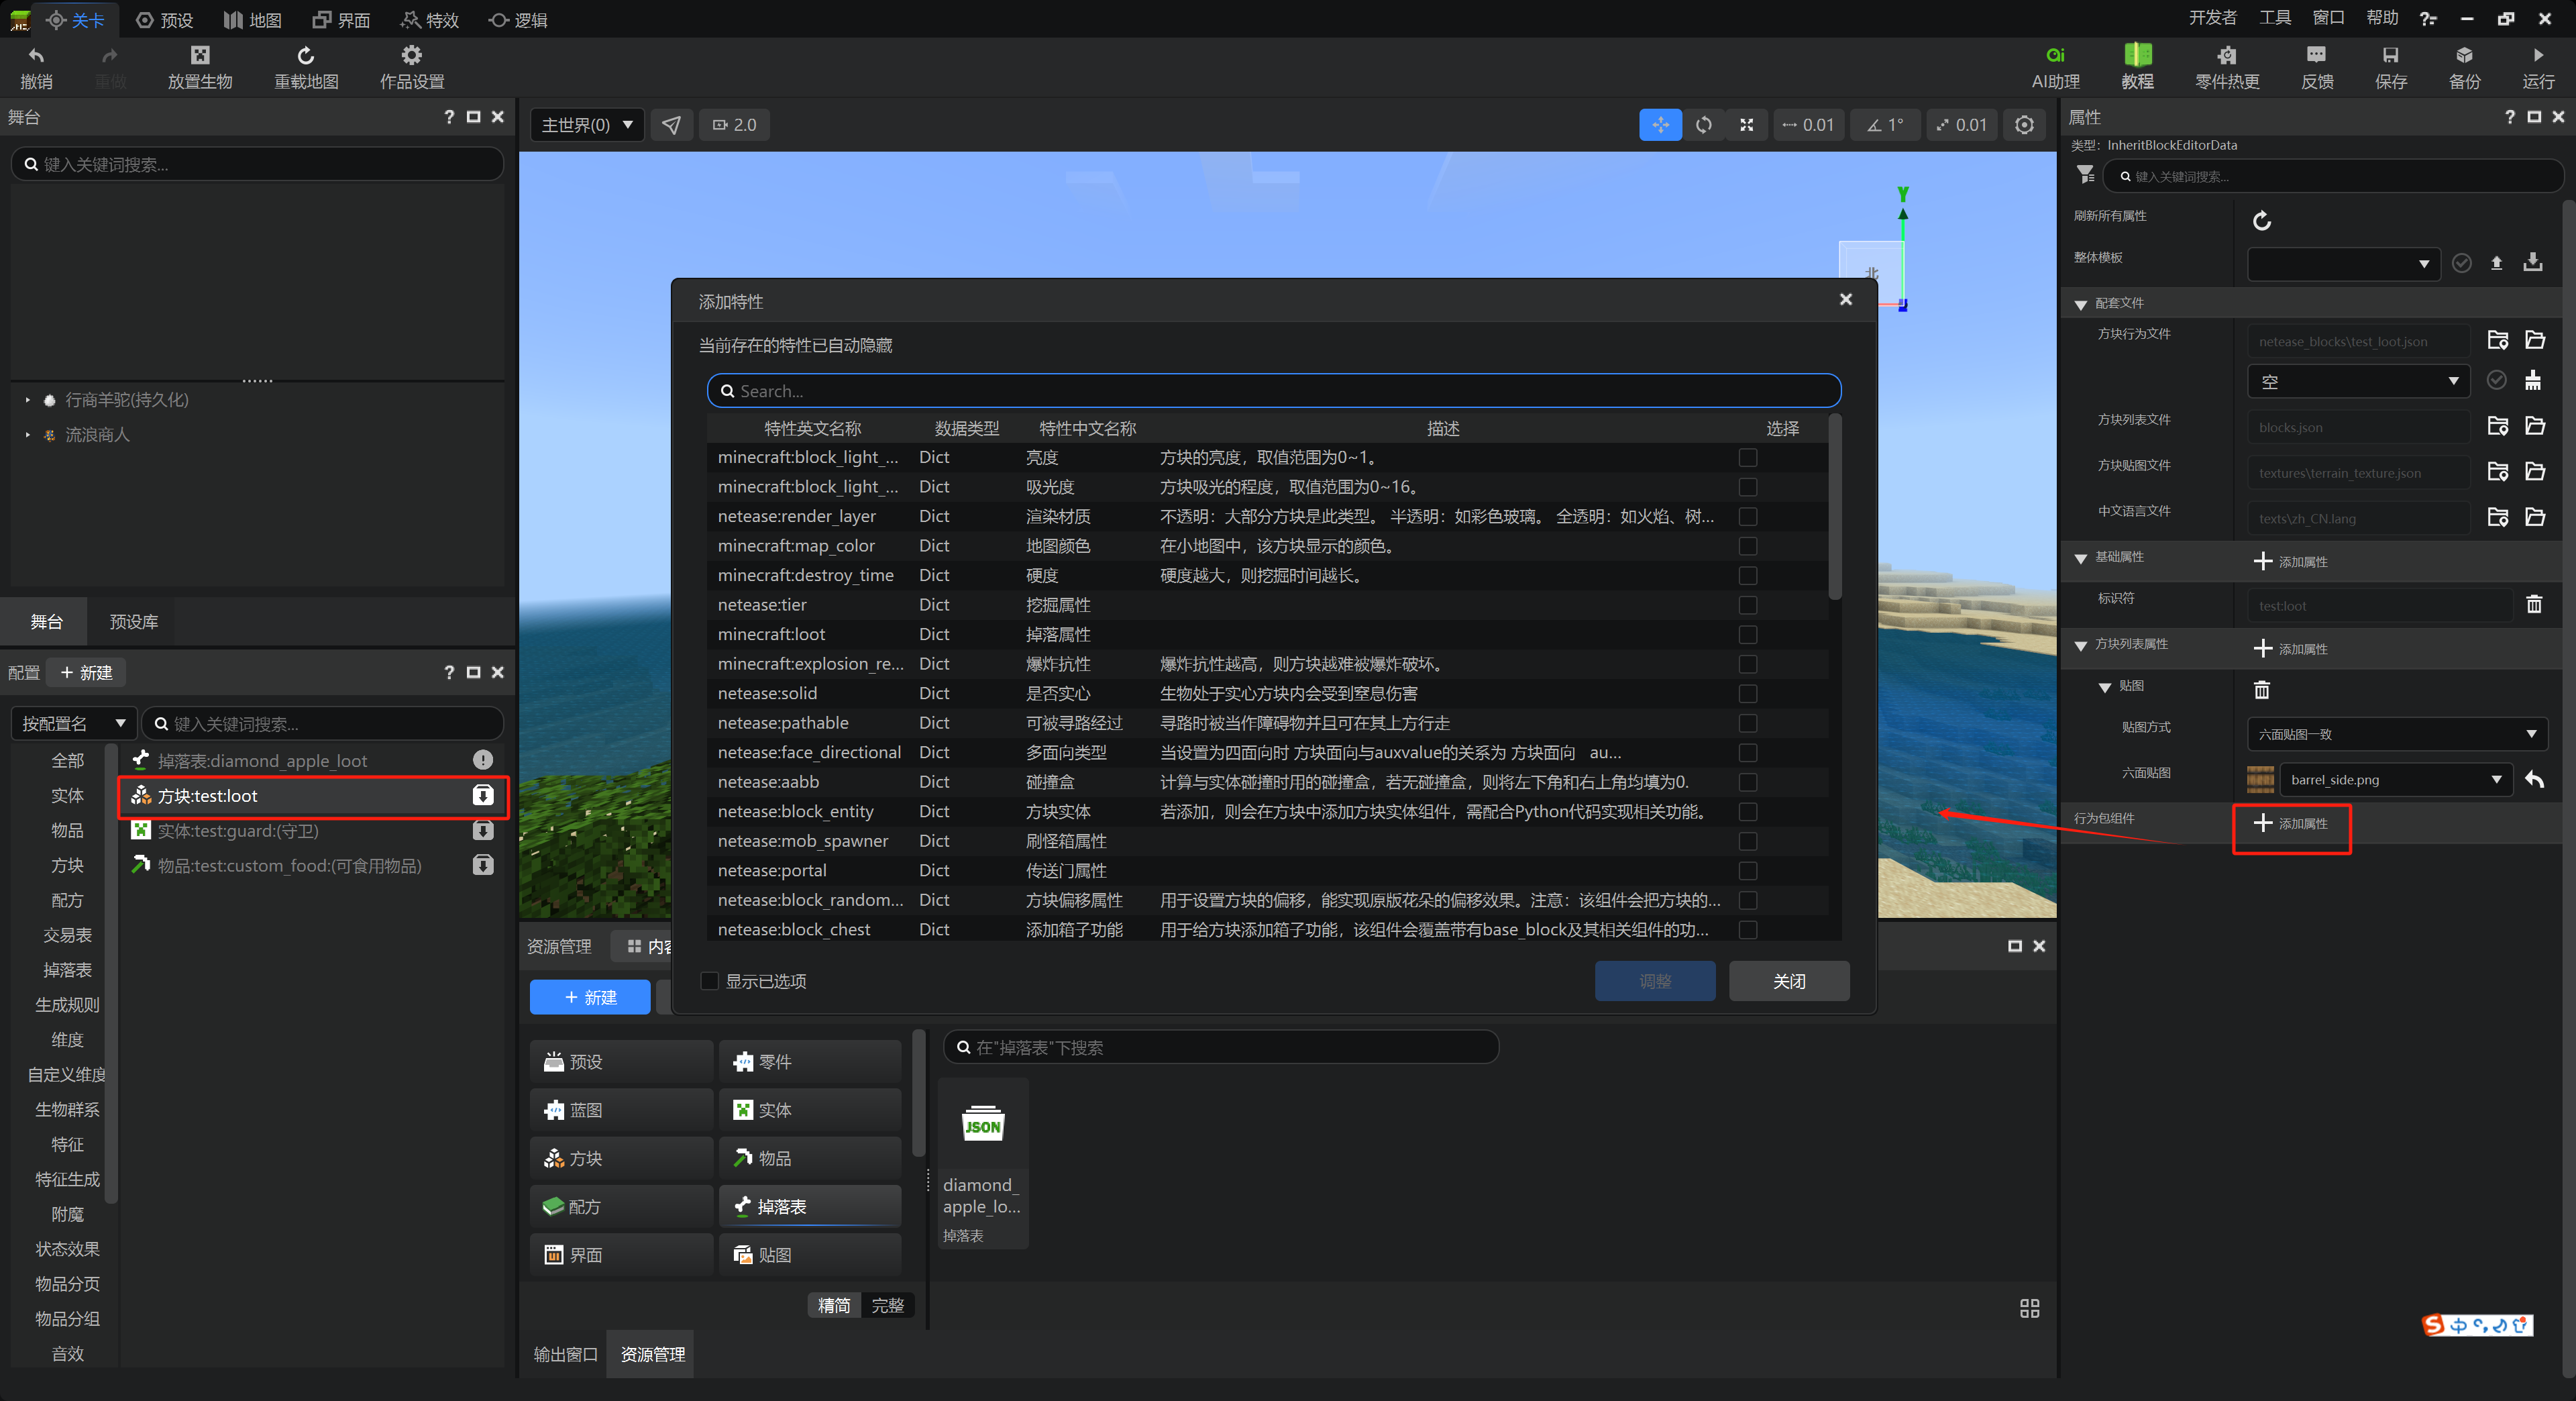Export 整体模板 with download icon

coord(2532,263)
